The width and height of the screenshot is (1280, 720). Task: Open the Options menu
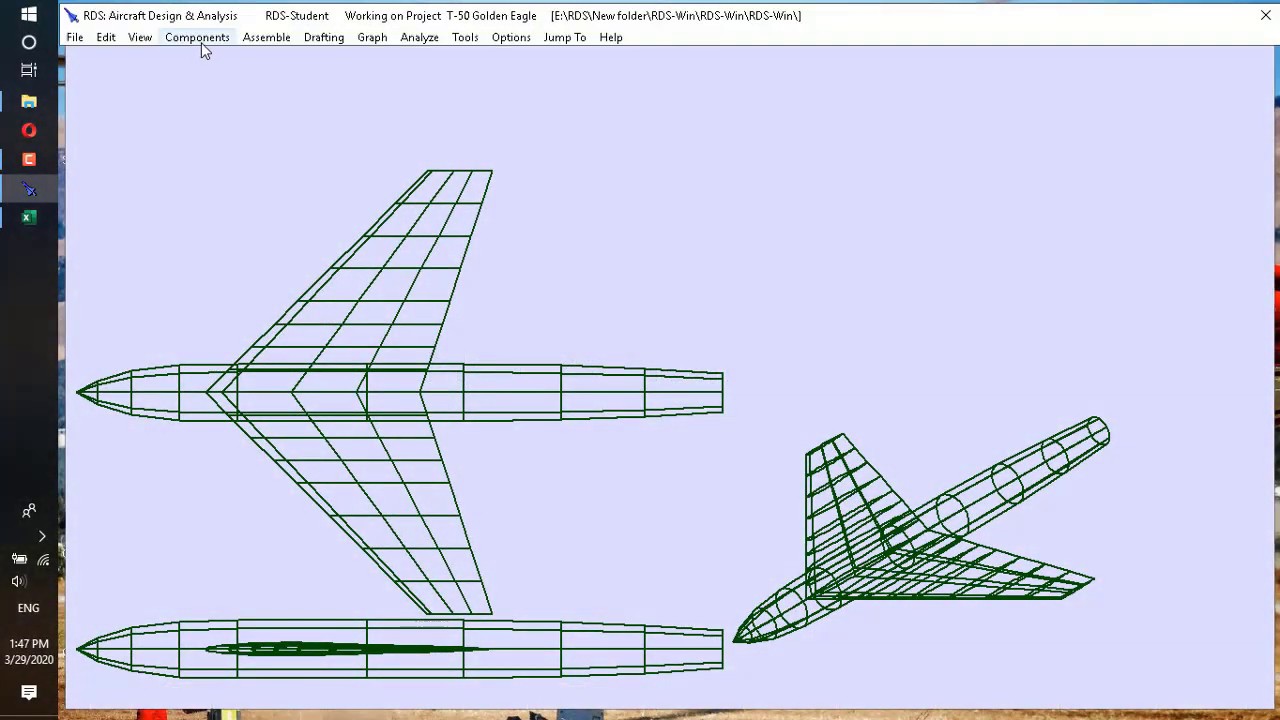[511, 37]
